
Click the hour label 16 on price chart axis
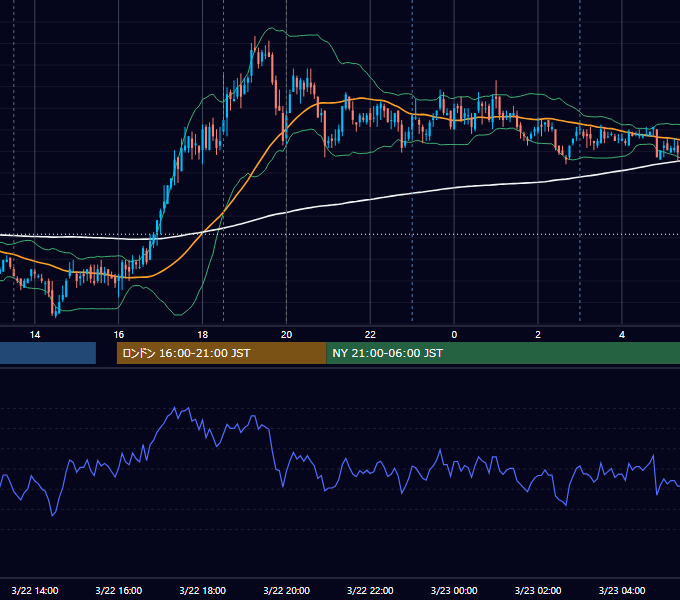pos(118,335)
